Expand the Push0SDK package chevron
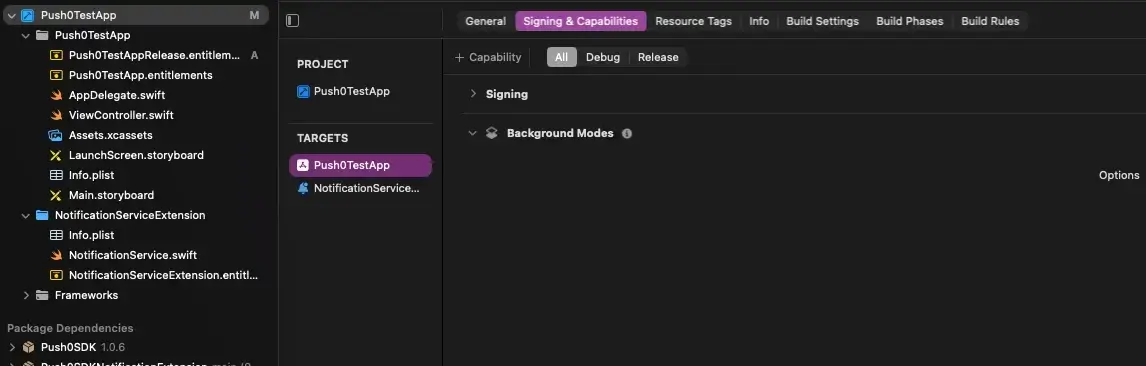This screenshot has height=366, width=1146. click(12, 347)
